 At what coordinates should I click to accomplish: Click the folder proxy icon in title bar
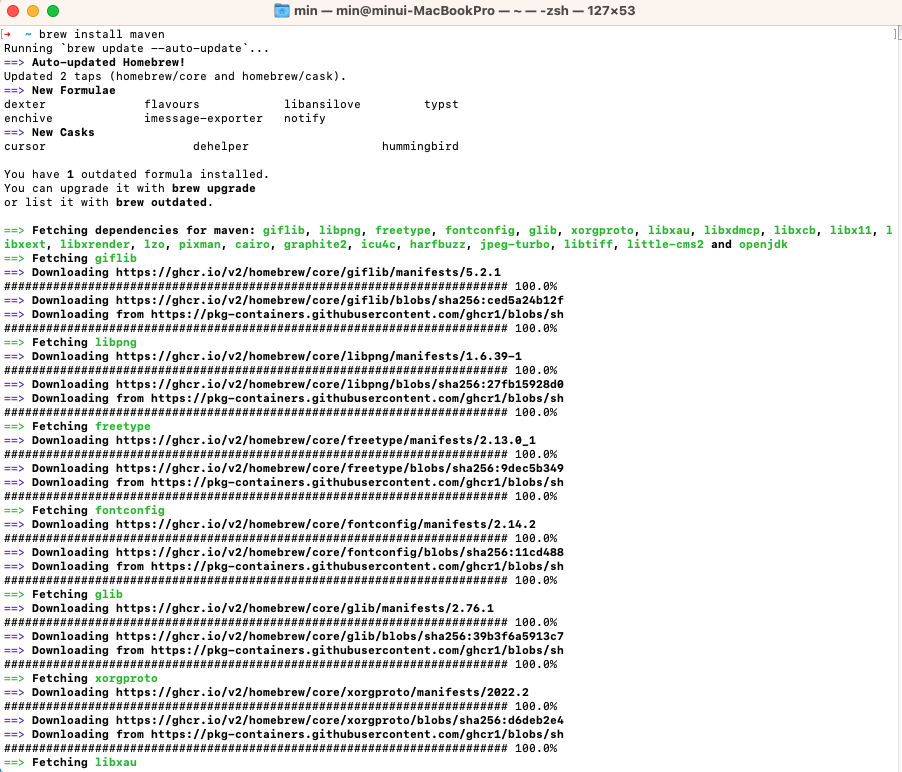(281, 10)
